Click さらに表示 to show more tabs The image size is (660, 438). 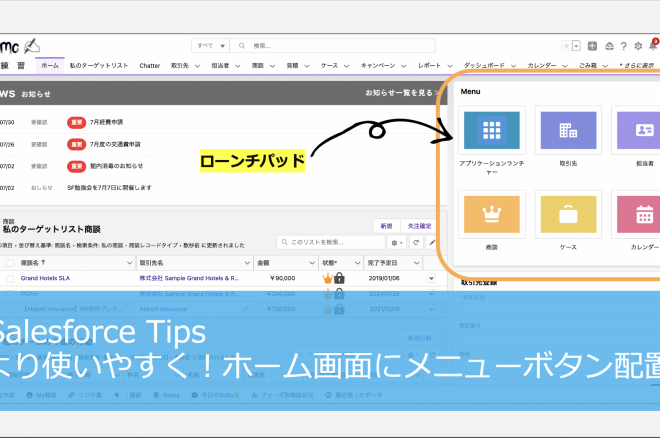637,66
